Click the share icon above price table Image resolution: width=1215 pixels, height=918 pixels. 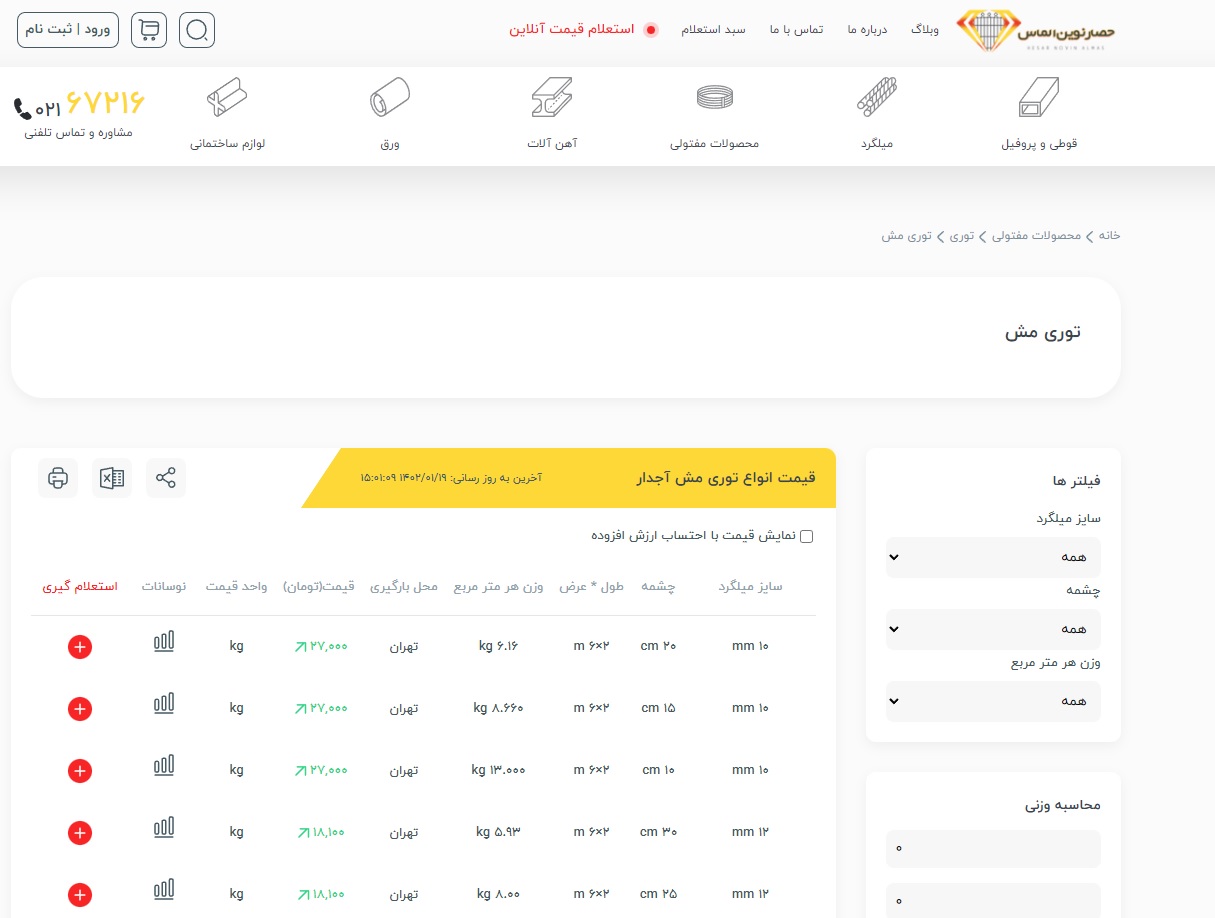coord(166,478)
